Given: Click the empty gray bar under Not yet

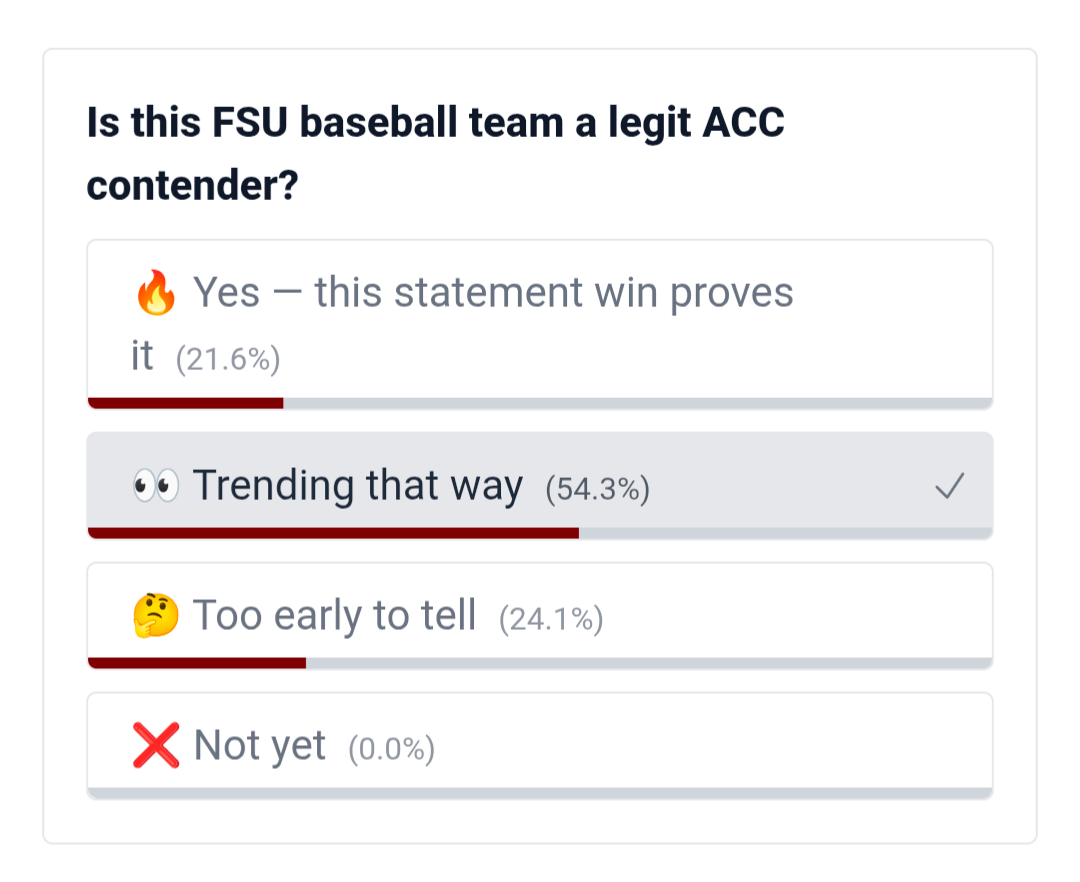Looking at the screenshot, I should point(540,793).
